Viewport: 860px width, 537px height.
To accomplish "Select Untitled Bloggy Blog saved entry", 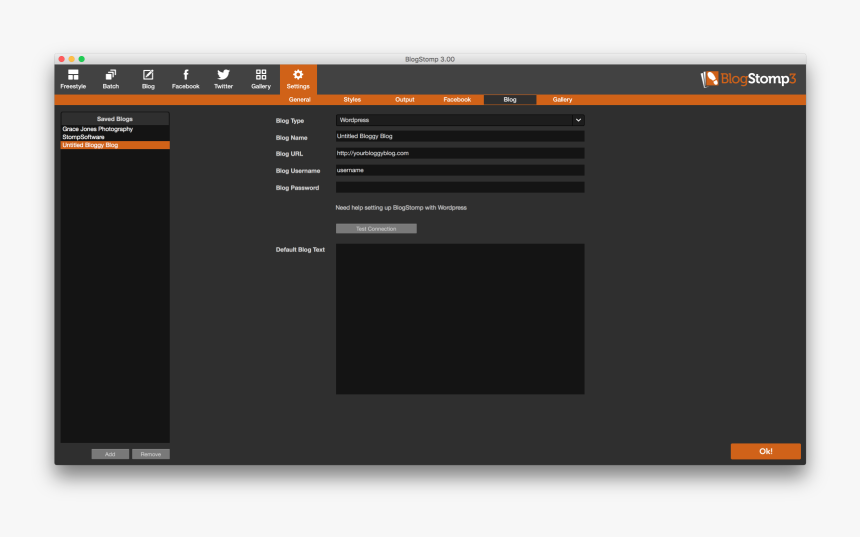I will coord(115,145).
